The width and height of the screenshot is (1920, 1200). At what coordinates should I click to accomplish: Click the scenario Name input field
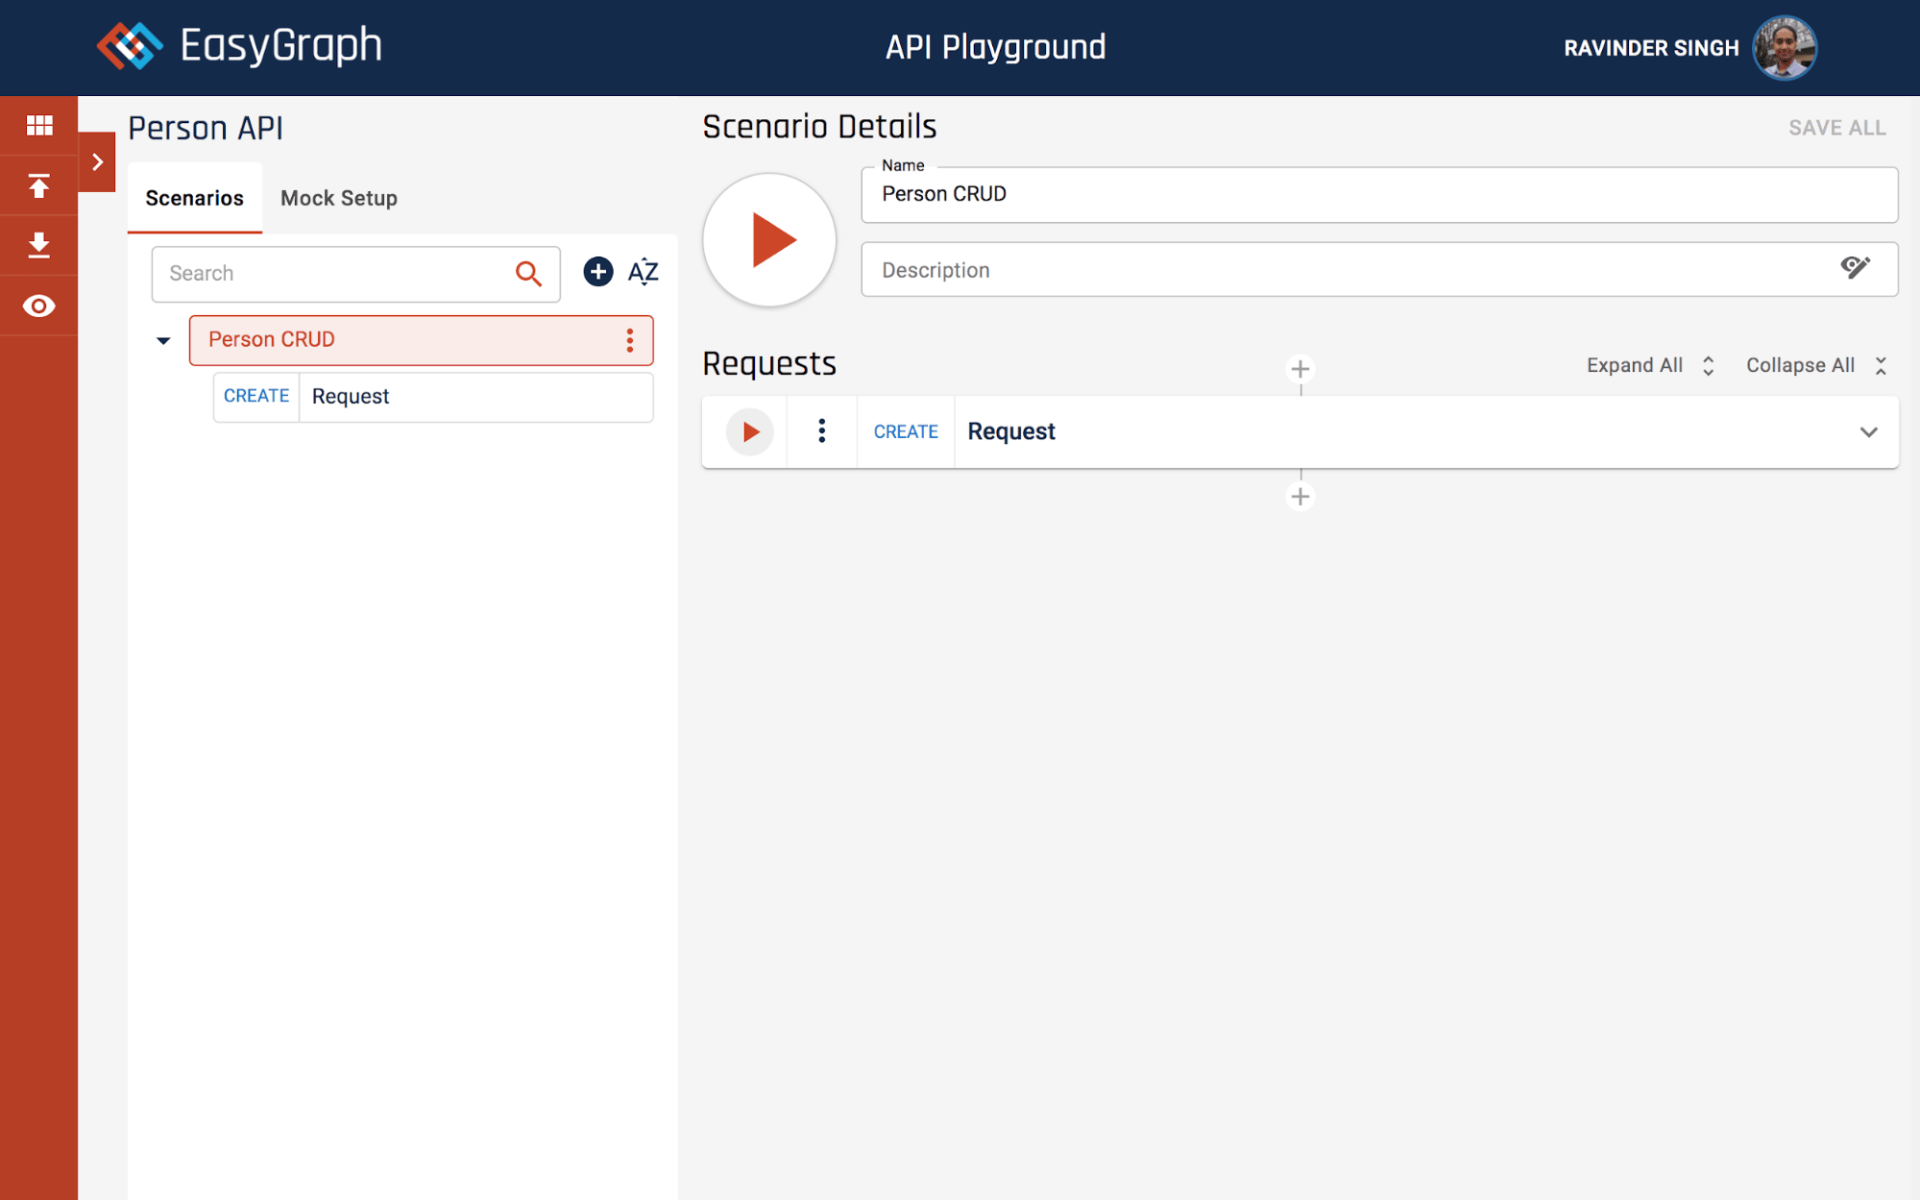(1378, 194)
